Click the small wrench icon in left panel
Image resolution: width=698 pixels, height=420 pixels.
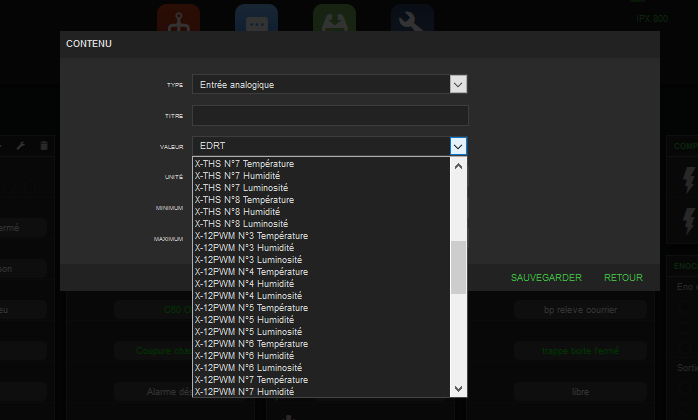[21, 146]
